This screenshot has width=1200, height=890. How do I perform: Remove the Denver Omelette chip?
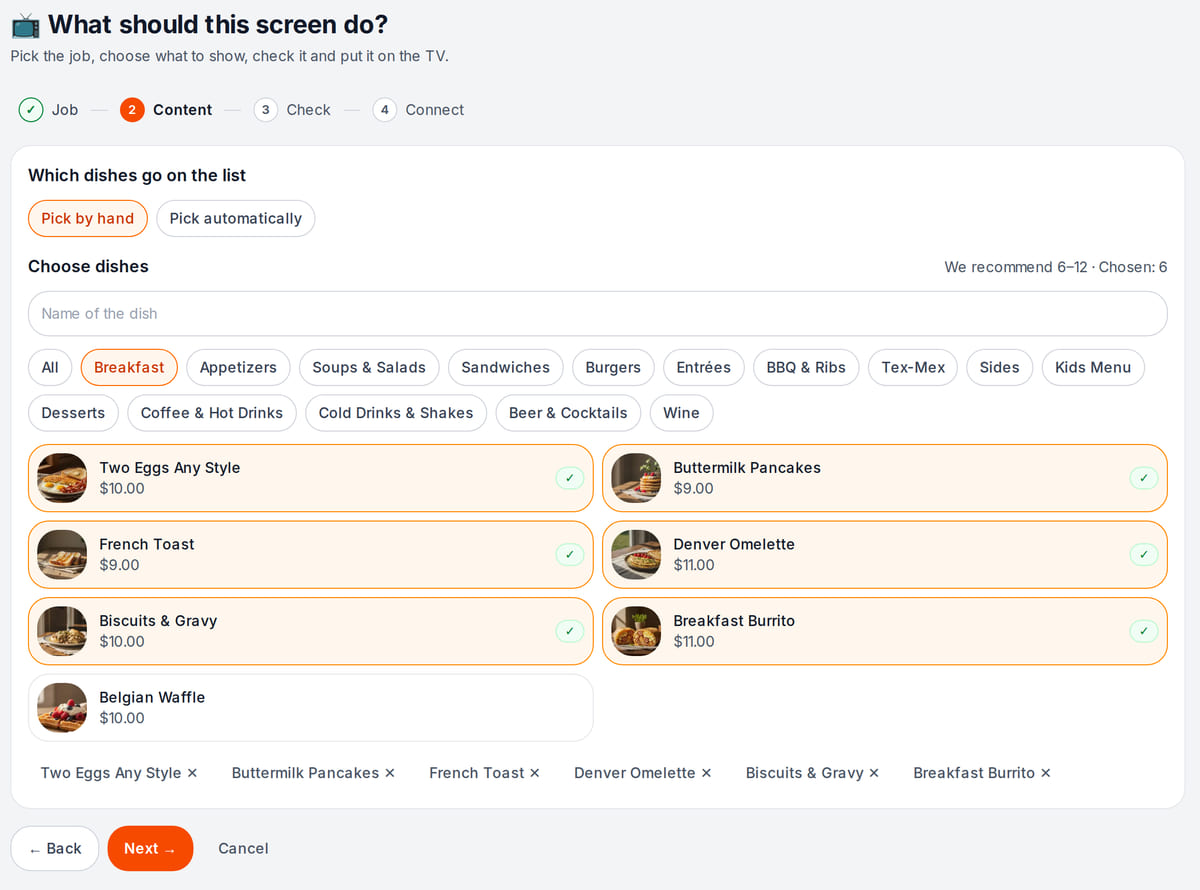(x=706, y=773)
